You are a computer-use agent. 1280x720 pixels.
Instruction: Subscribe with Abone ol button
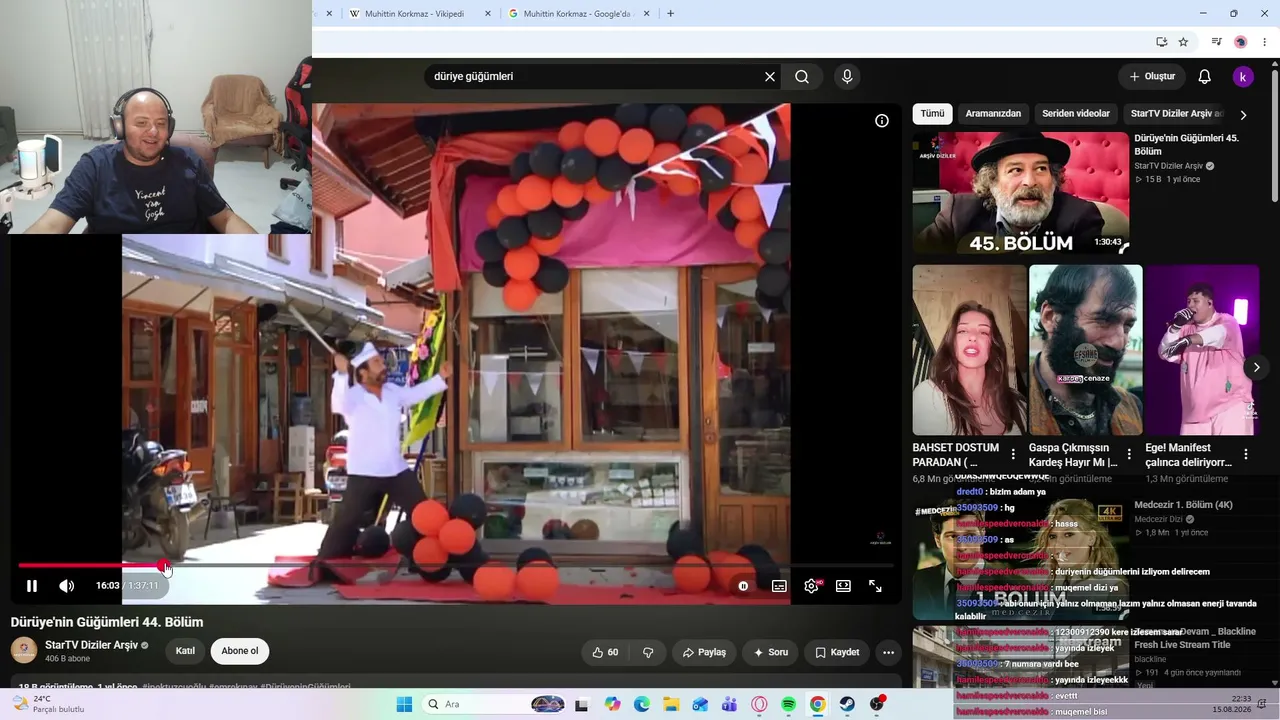[240, 651]
